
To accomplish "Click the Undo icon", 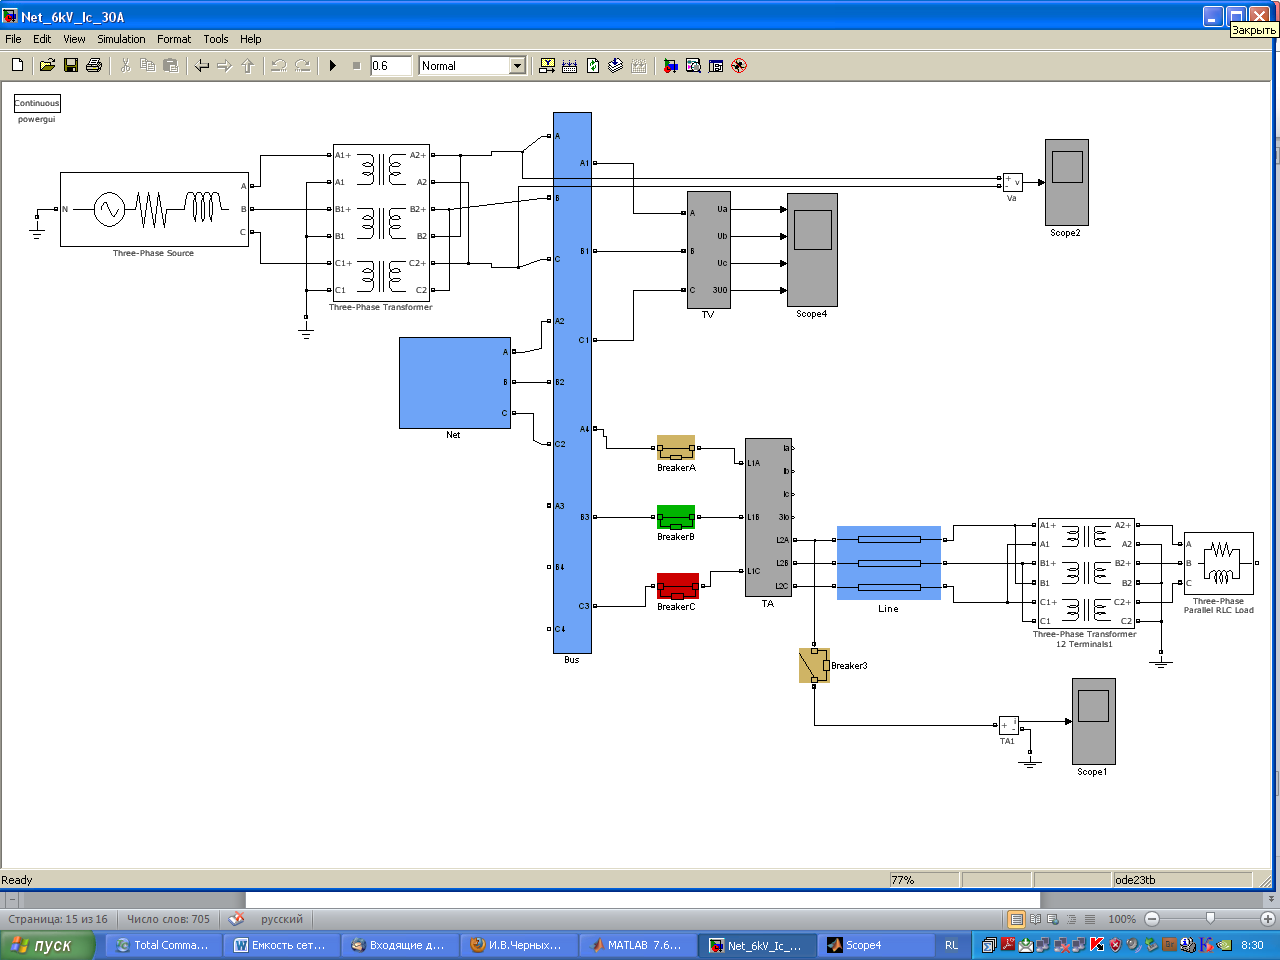I will point(279,65).
